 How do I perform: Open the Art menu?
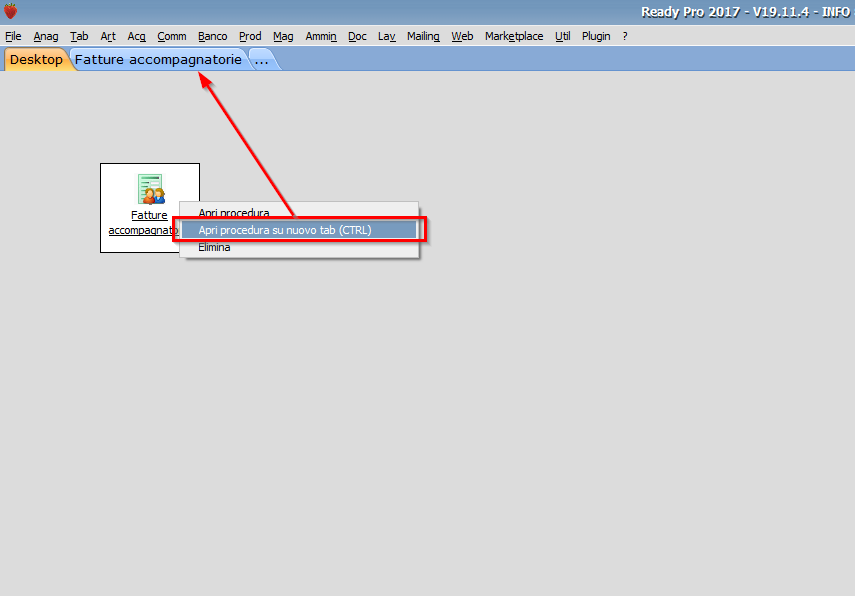(108, 36)
